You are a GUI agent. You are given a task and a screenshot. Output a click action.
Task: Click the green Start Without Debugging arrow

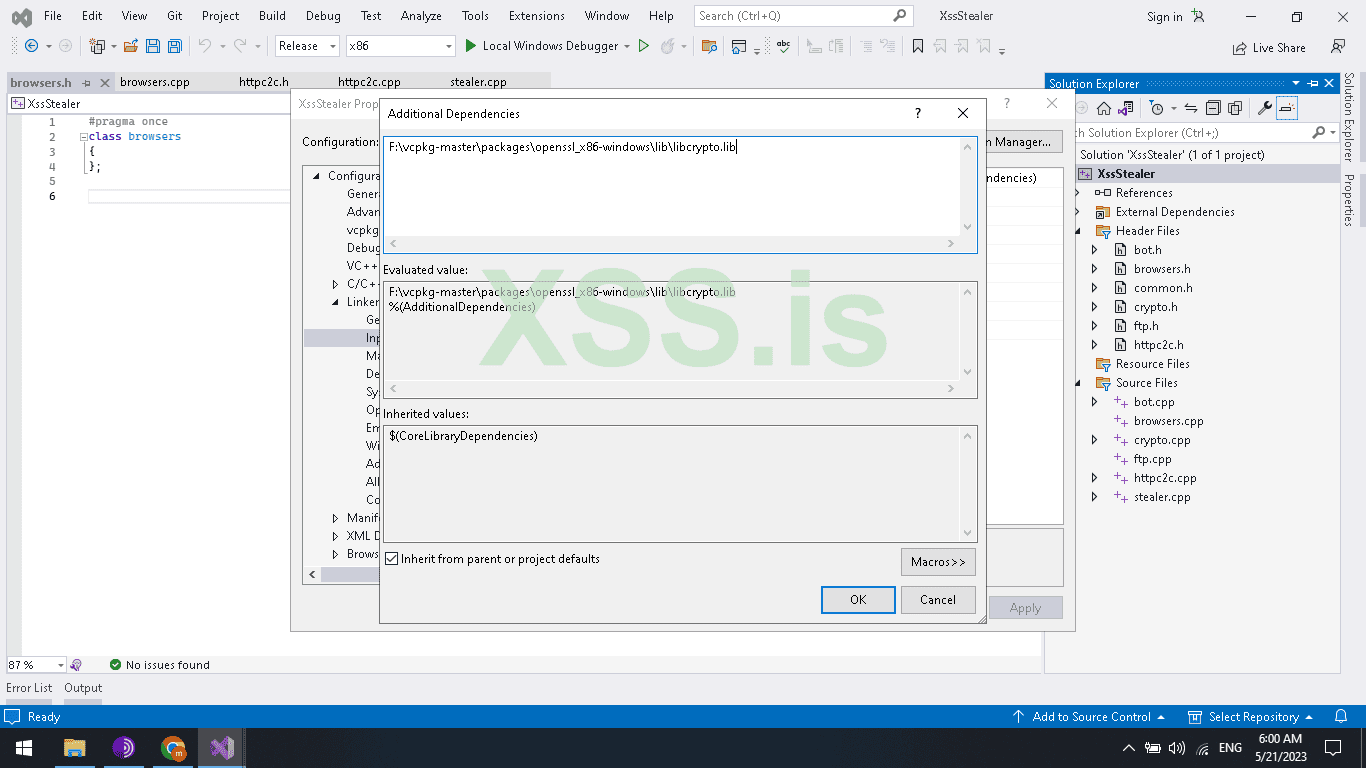pyautogui.click(x=644, y=46)
